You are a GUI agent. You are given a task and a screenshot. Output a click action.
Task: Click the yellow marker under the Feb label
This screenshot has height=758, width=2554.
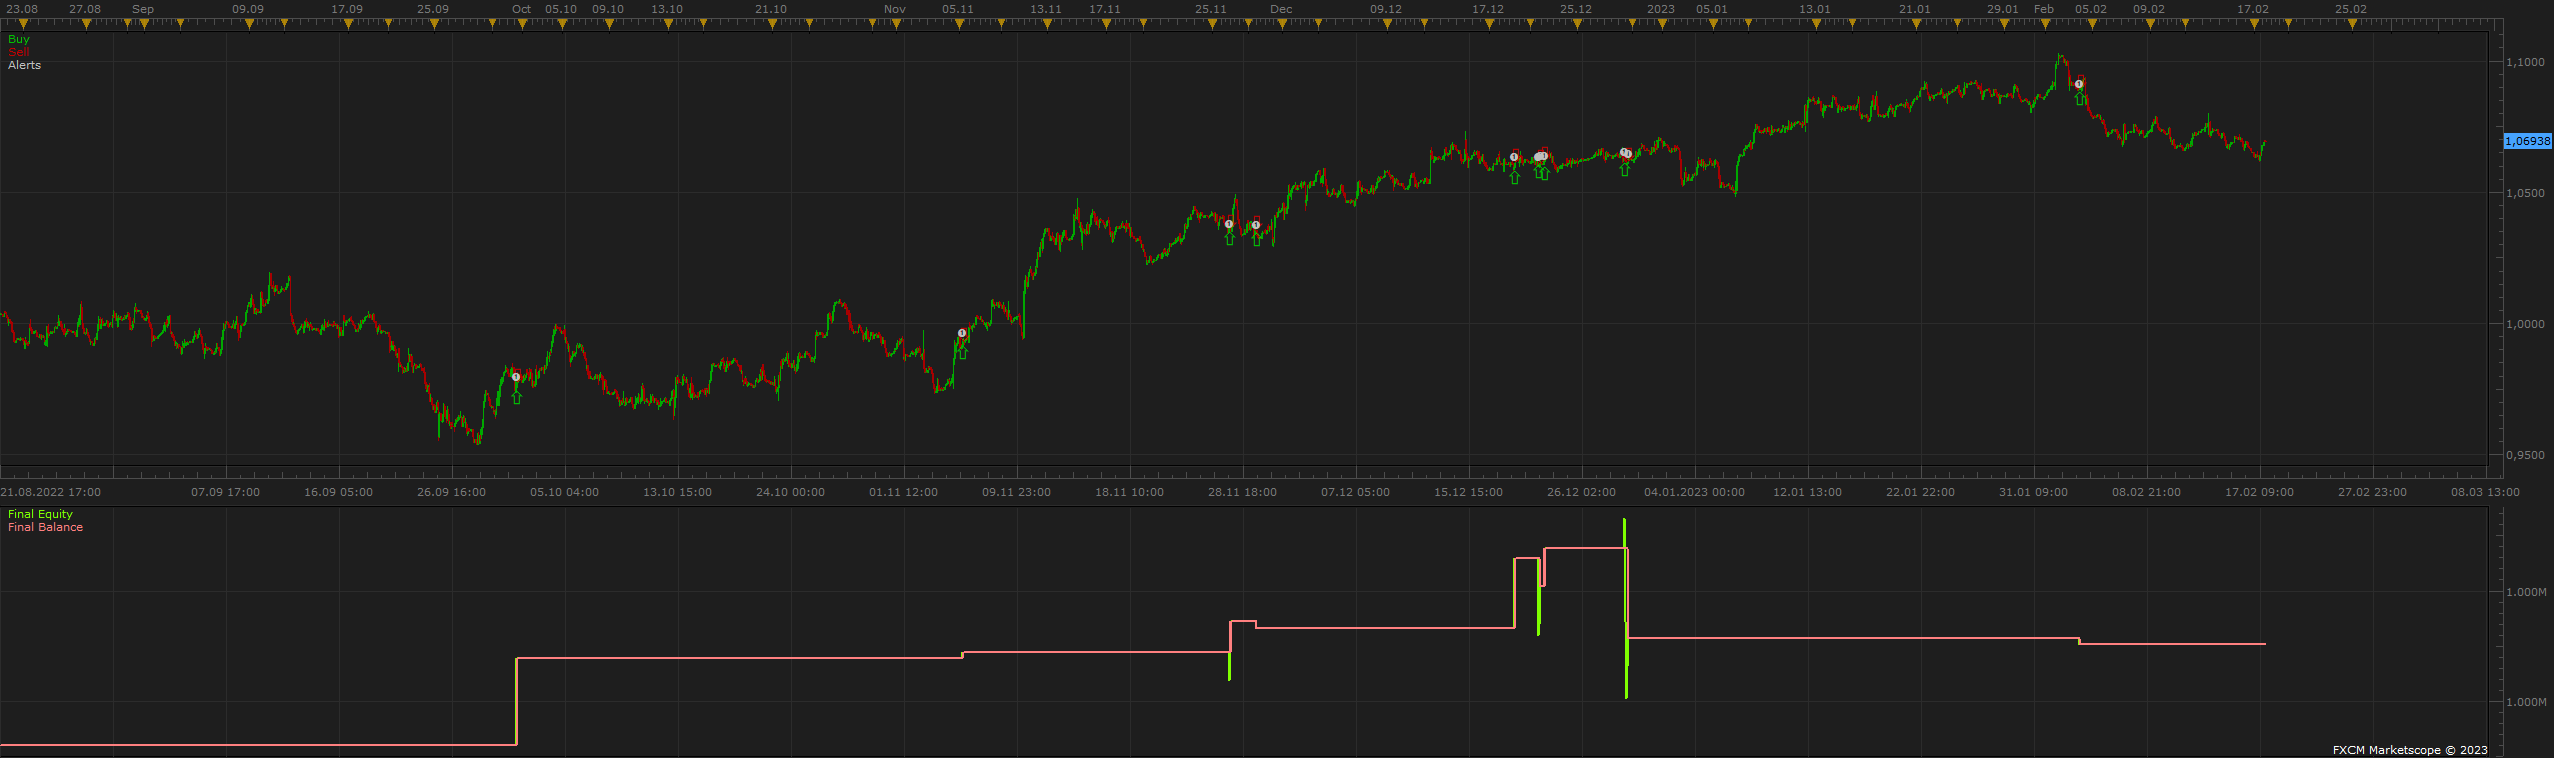2044,24
